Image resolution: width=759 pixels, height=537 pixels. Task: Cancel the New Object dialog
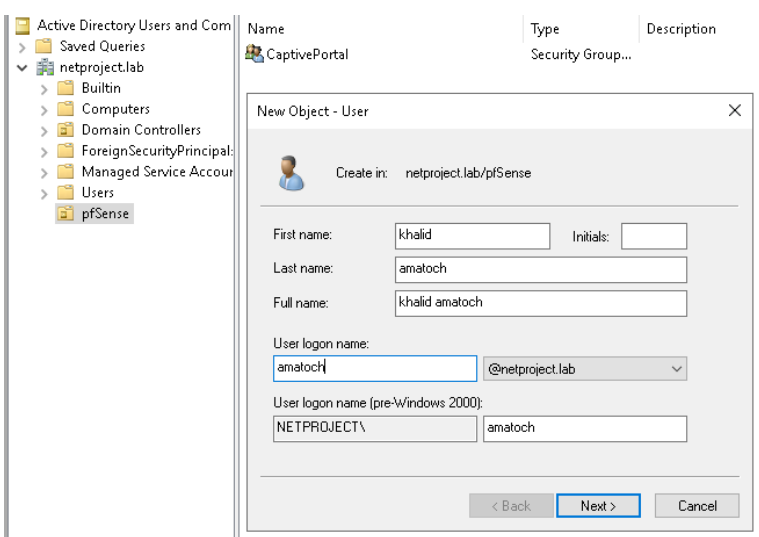click(697, 506)
